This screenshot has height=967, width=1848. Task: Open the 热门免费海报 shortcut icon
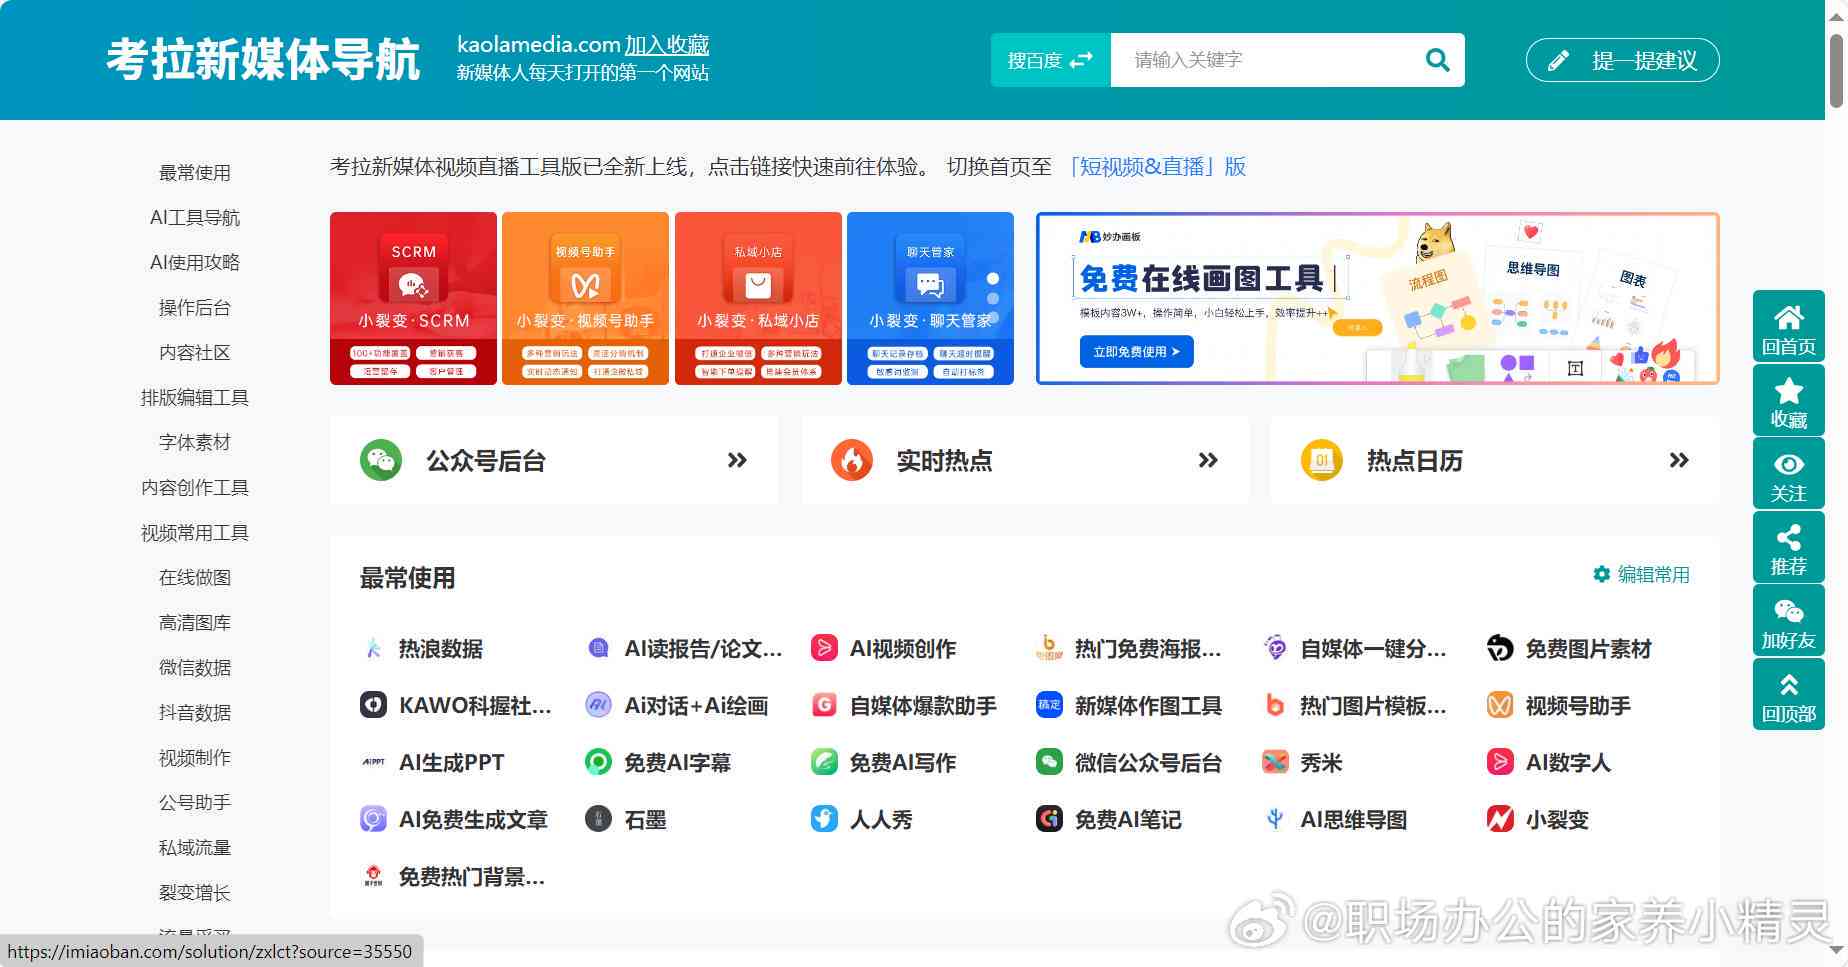pos(1049,648)
